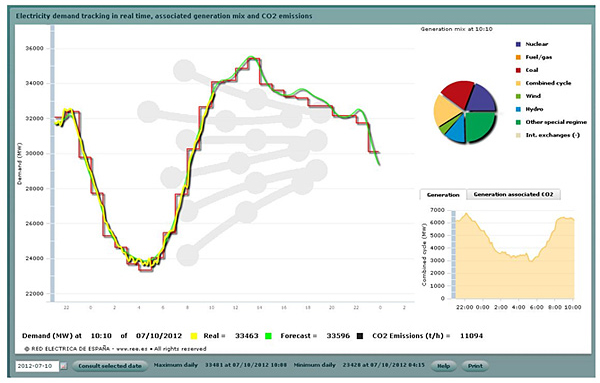The image size is (600, 383).
Task: Switch to the Generation associated CO2 tab
Action: 513,194
